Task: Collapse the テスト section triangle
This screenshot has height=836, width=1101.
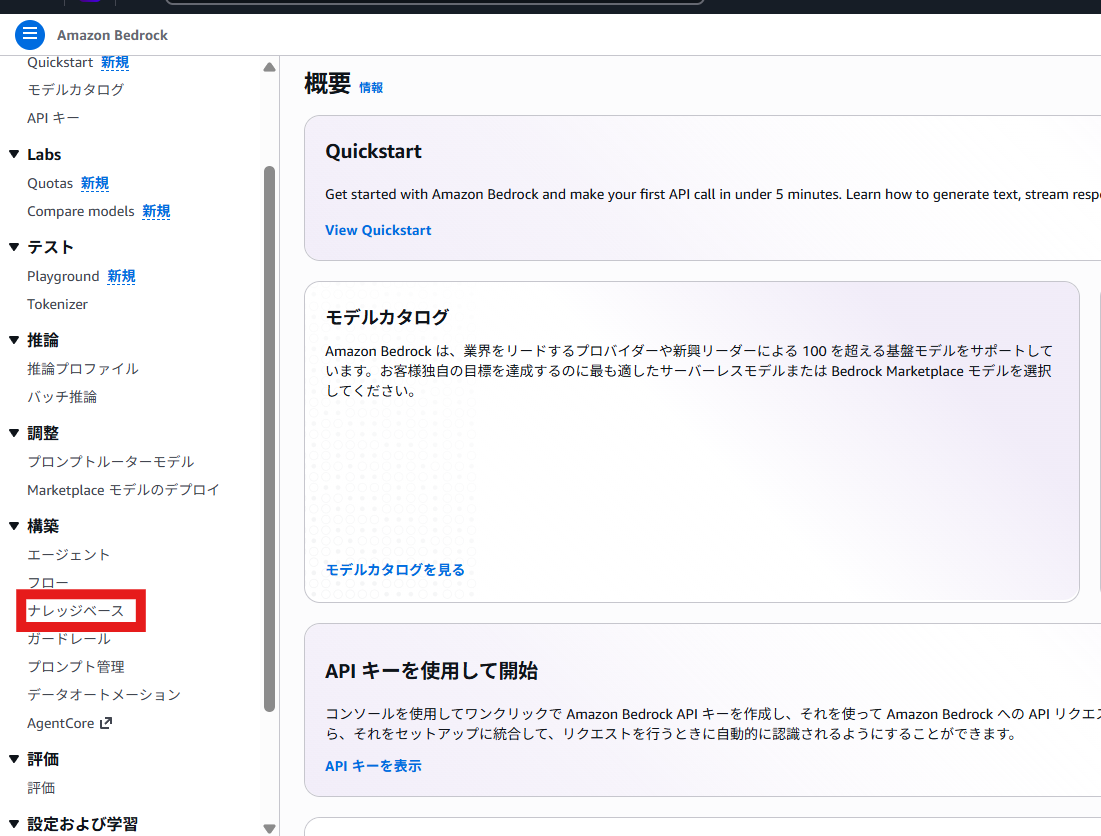Action: pos(14,246)
